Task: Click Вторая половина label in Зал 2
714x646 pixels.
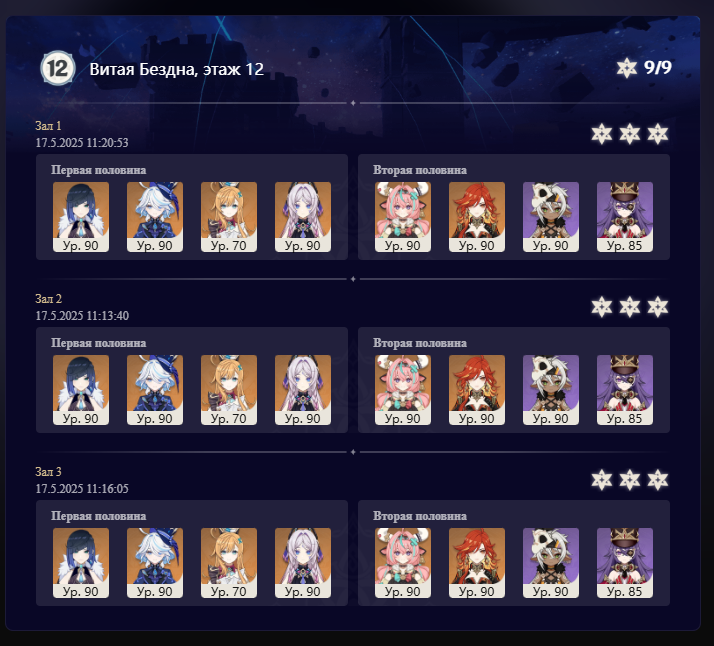Action: 420,343
